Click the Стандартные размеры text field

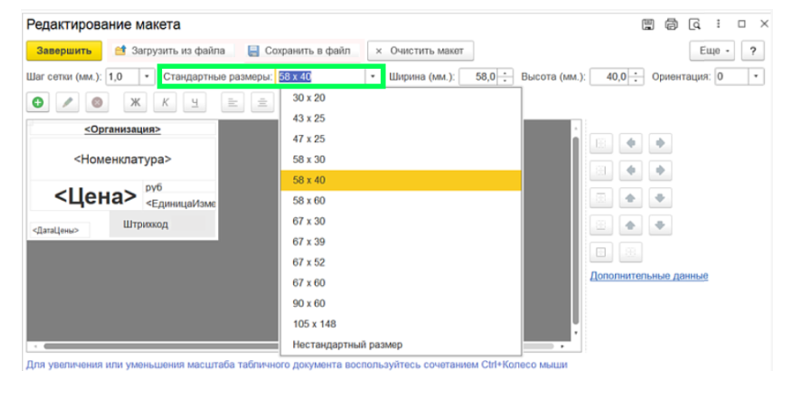[x=321, y=77]
